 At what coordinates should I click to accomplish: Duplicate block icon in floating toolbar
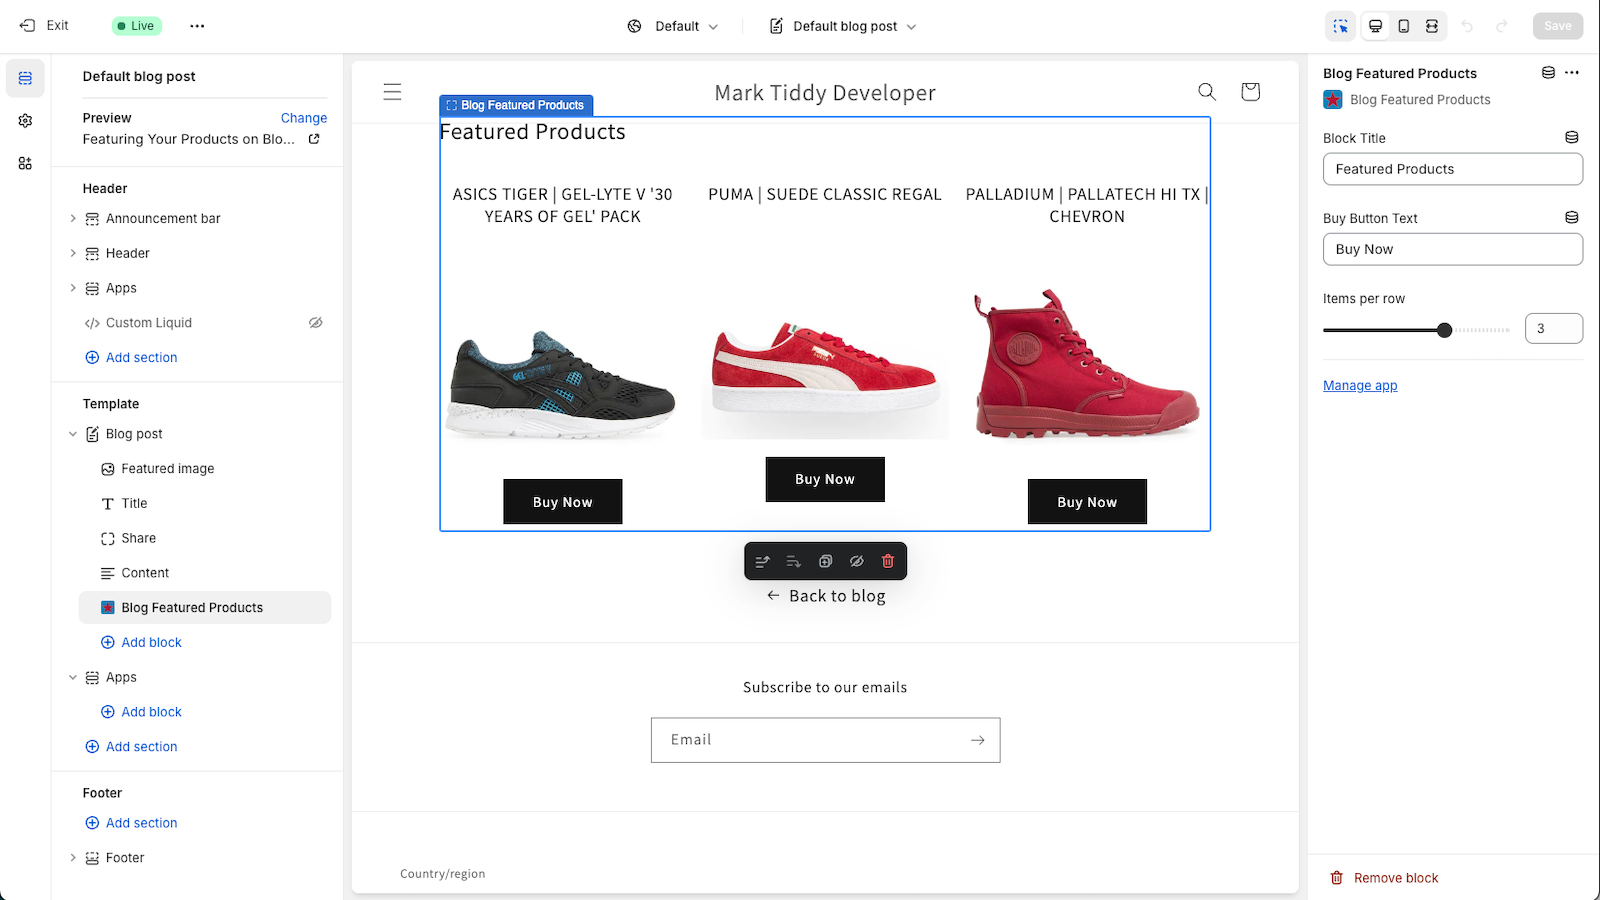825,562
